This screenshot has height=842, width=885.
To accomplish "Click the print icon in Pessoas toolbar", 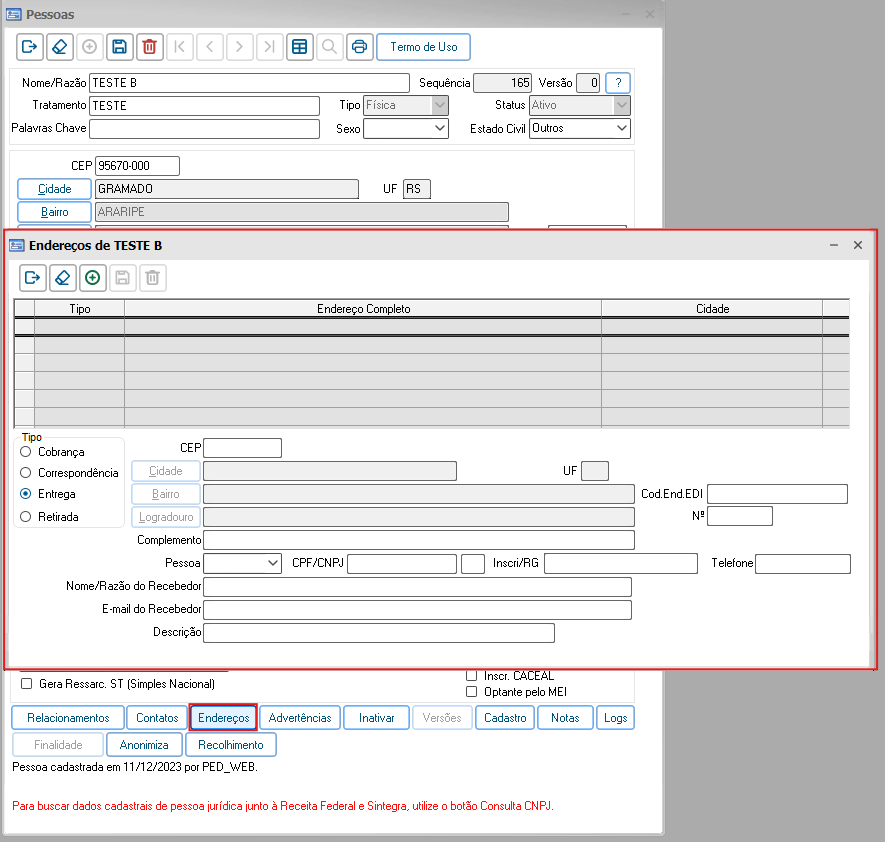I will tap(360, 47).
